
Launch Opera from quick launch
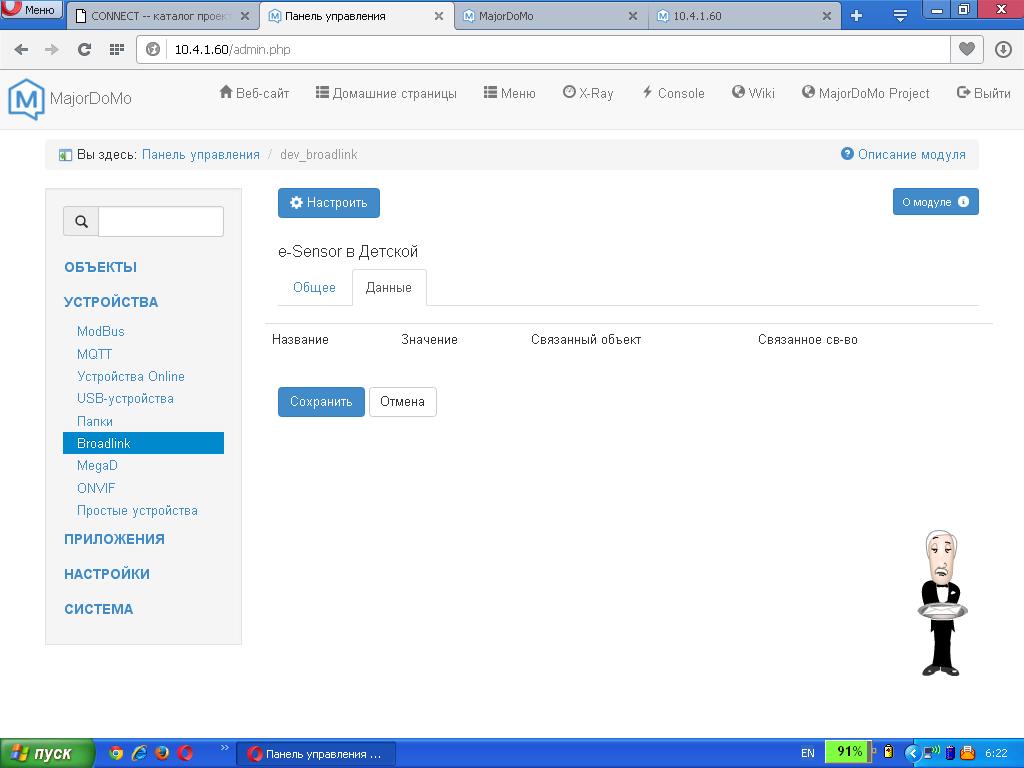(185, 753)
